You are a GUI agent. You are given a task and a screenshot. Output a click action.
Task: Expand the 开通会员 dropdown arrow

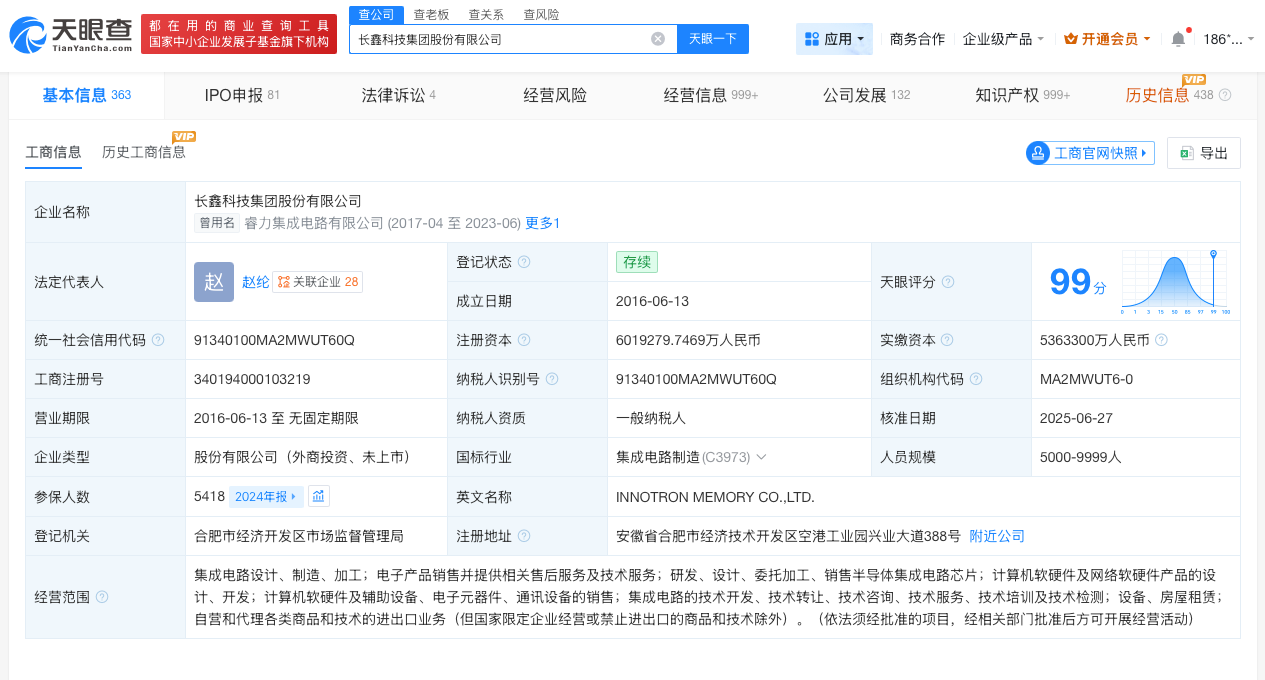[x=1147, y=39]
